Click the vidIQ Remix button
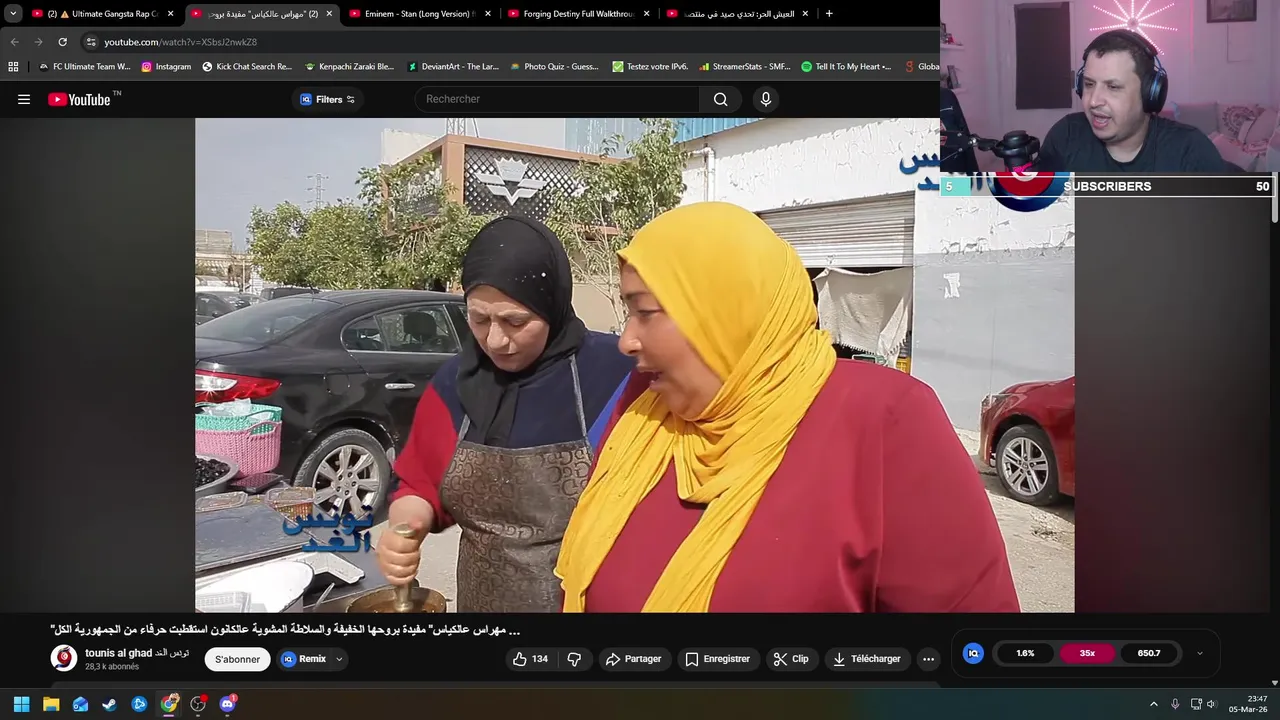The height and width of the screenshot is (720, 1280). (304, 659)
